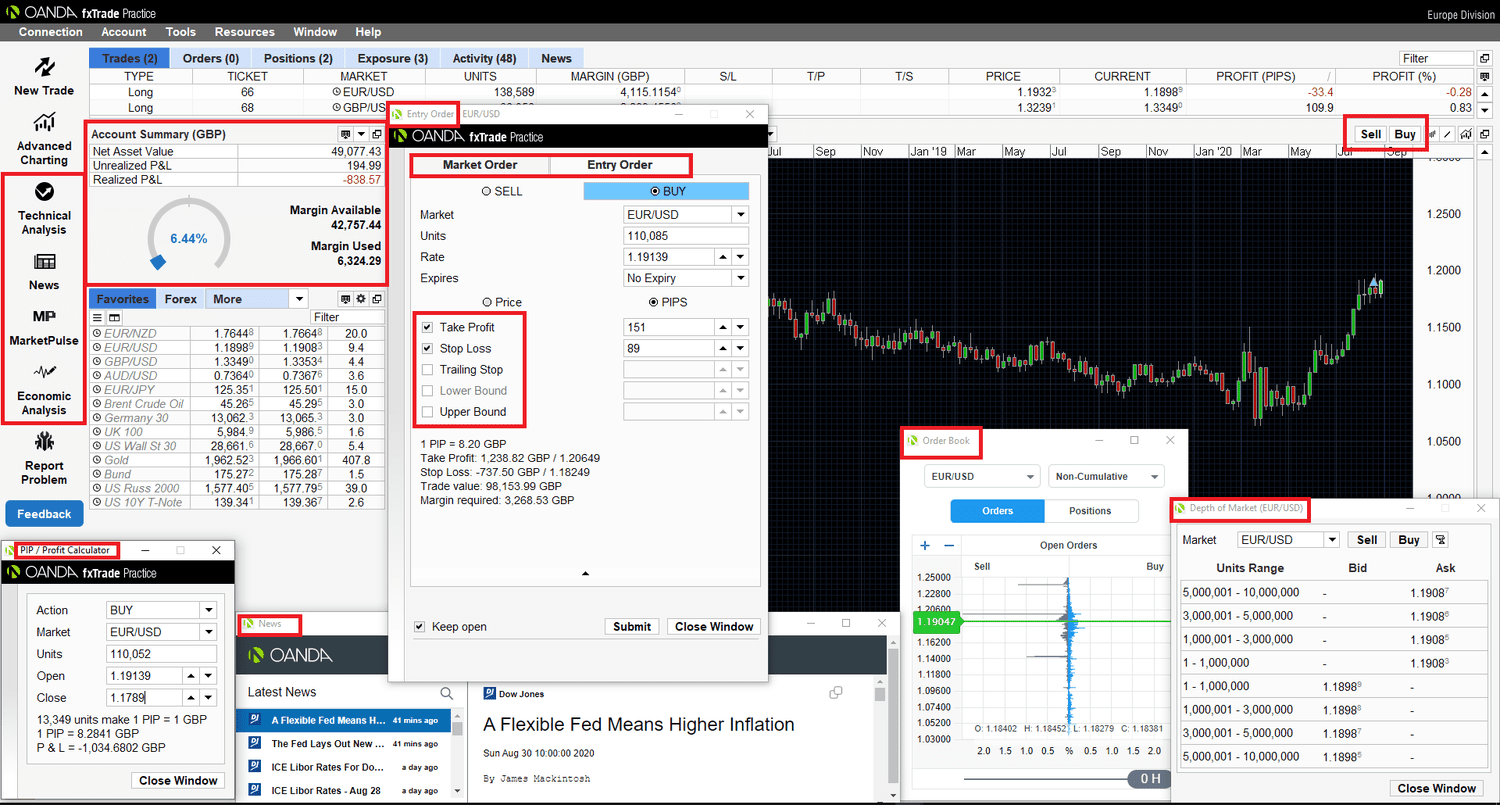Uncheck the Keep open checkbox
This screenshot has height=805, width=1500.
(x=420, y=627)
